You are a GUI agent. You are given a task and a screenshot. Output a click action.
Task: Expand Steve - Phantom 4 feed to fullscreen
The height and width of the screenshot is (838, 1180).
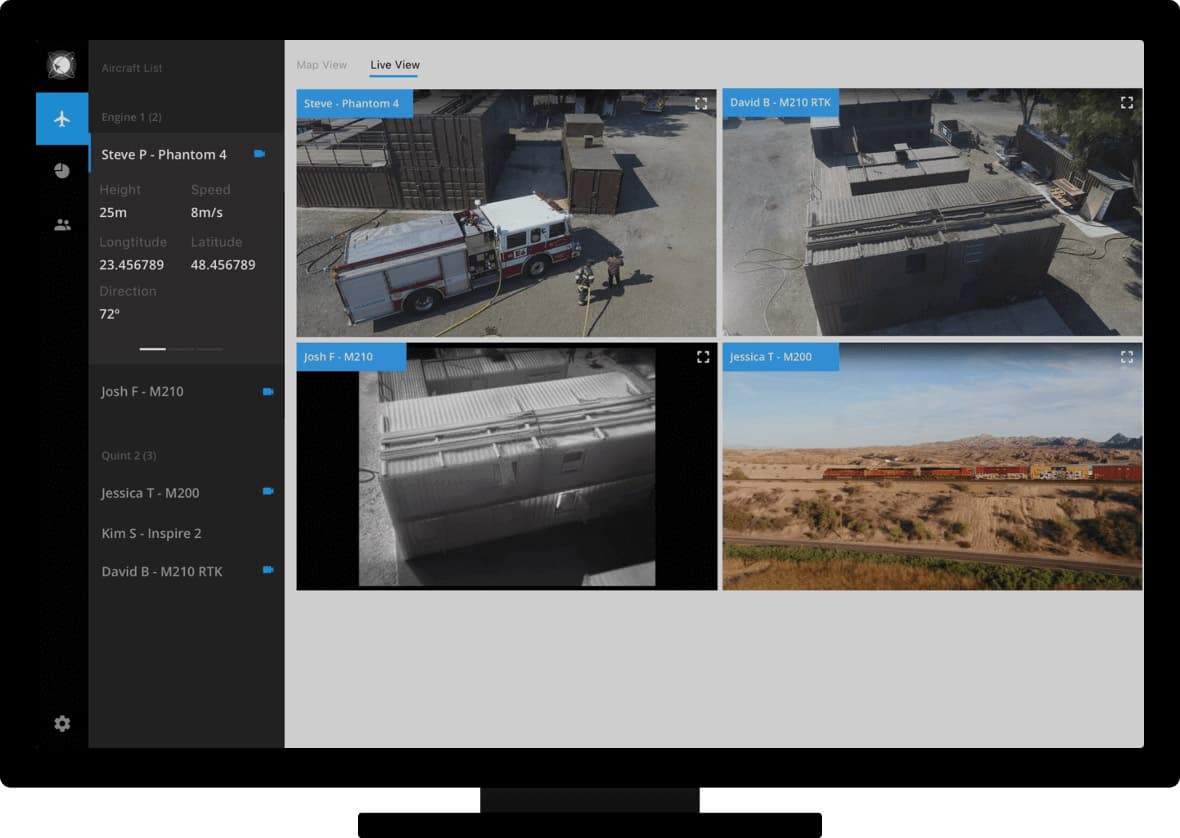[702, 103]
